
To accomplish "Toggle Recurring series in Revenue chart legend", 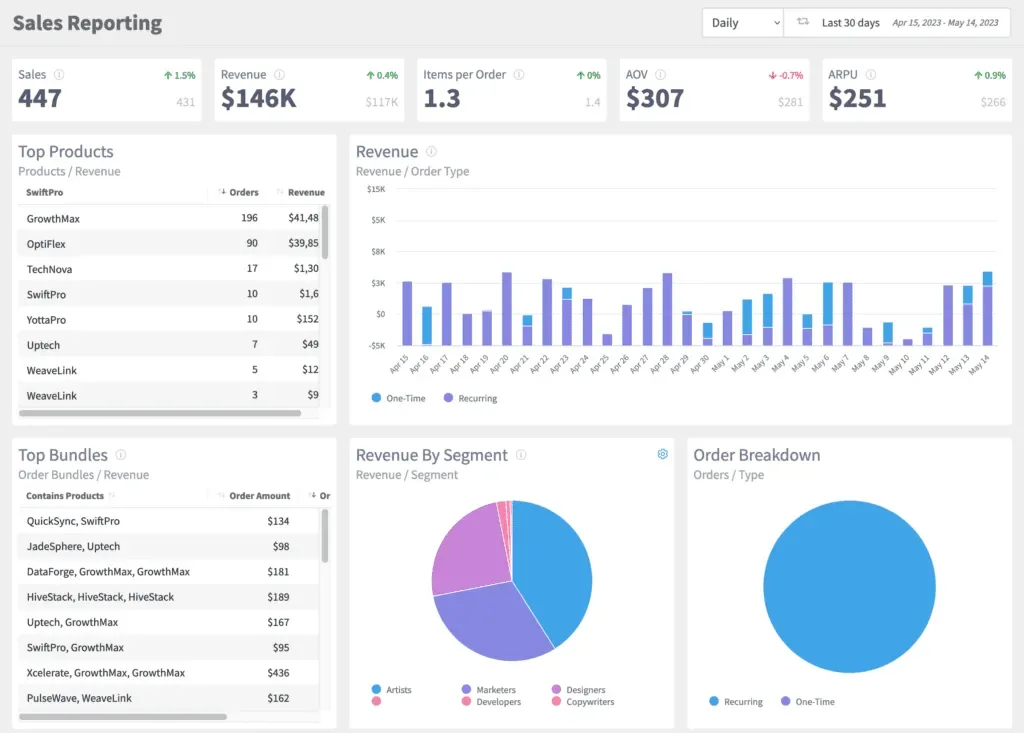I will [x=470, y=398].
